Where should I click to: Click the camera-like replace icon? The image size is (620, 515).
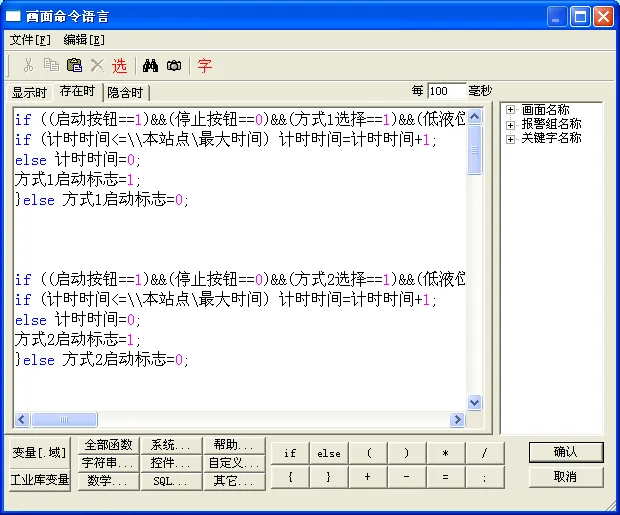click(x=174, y=65)
